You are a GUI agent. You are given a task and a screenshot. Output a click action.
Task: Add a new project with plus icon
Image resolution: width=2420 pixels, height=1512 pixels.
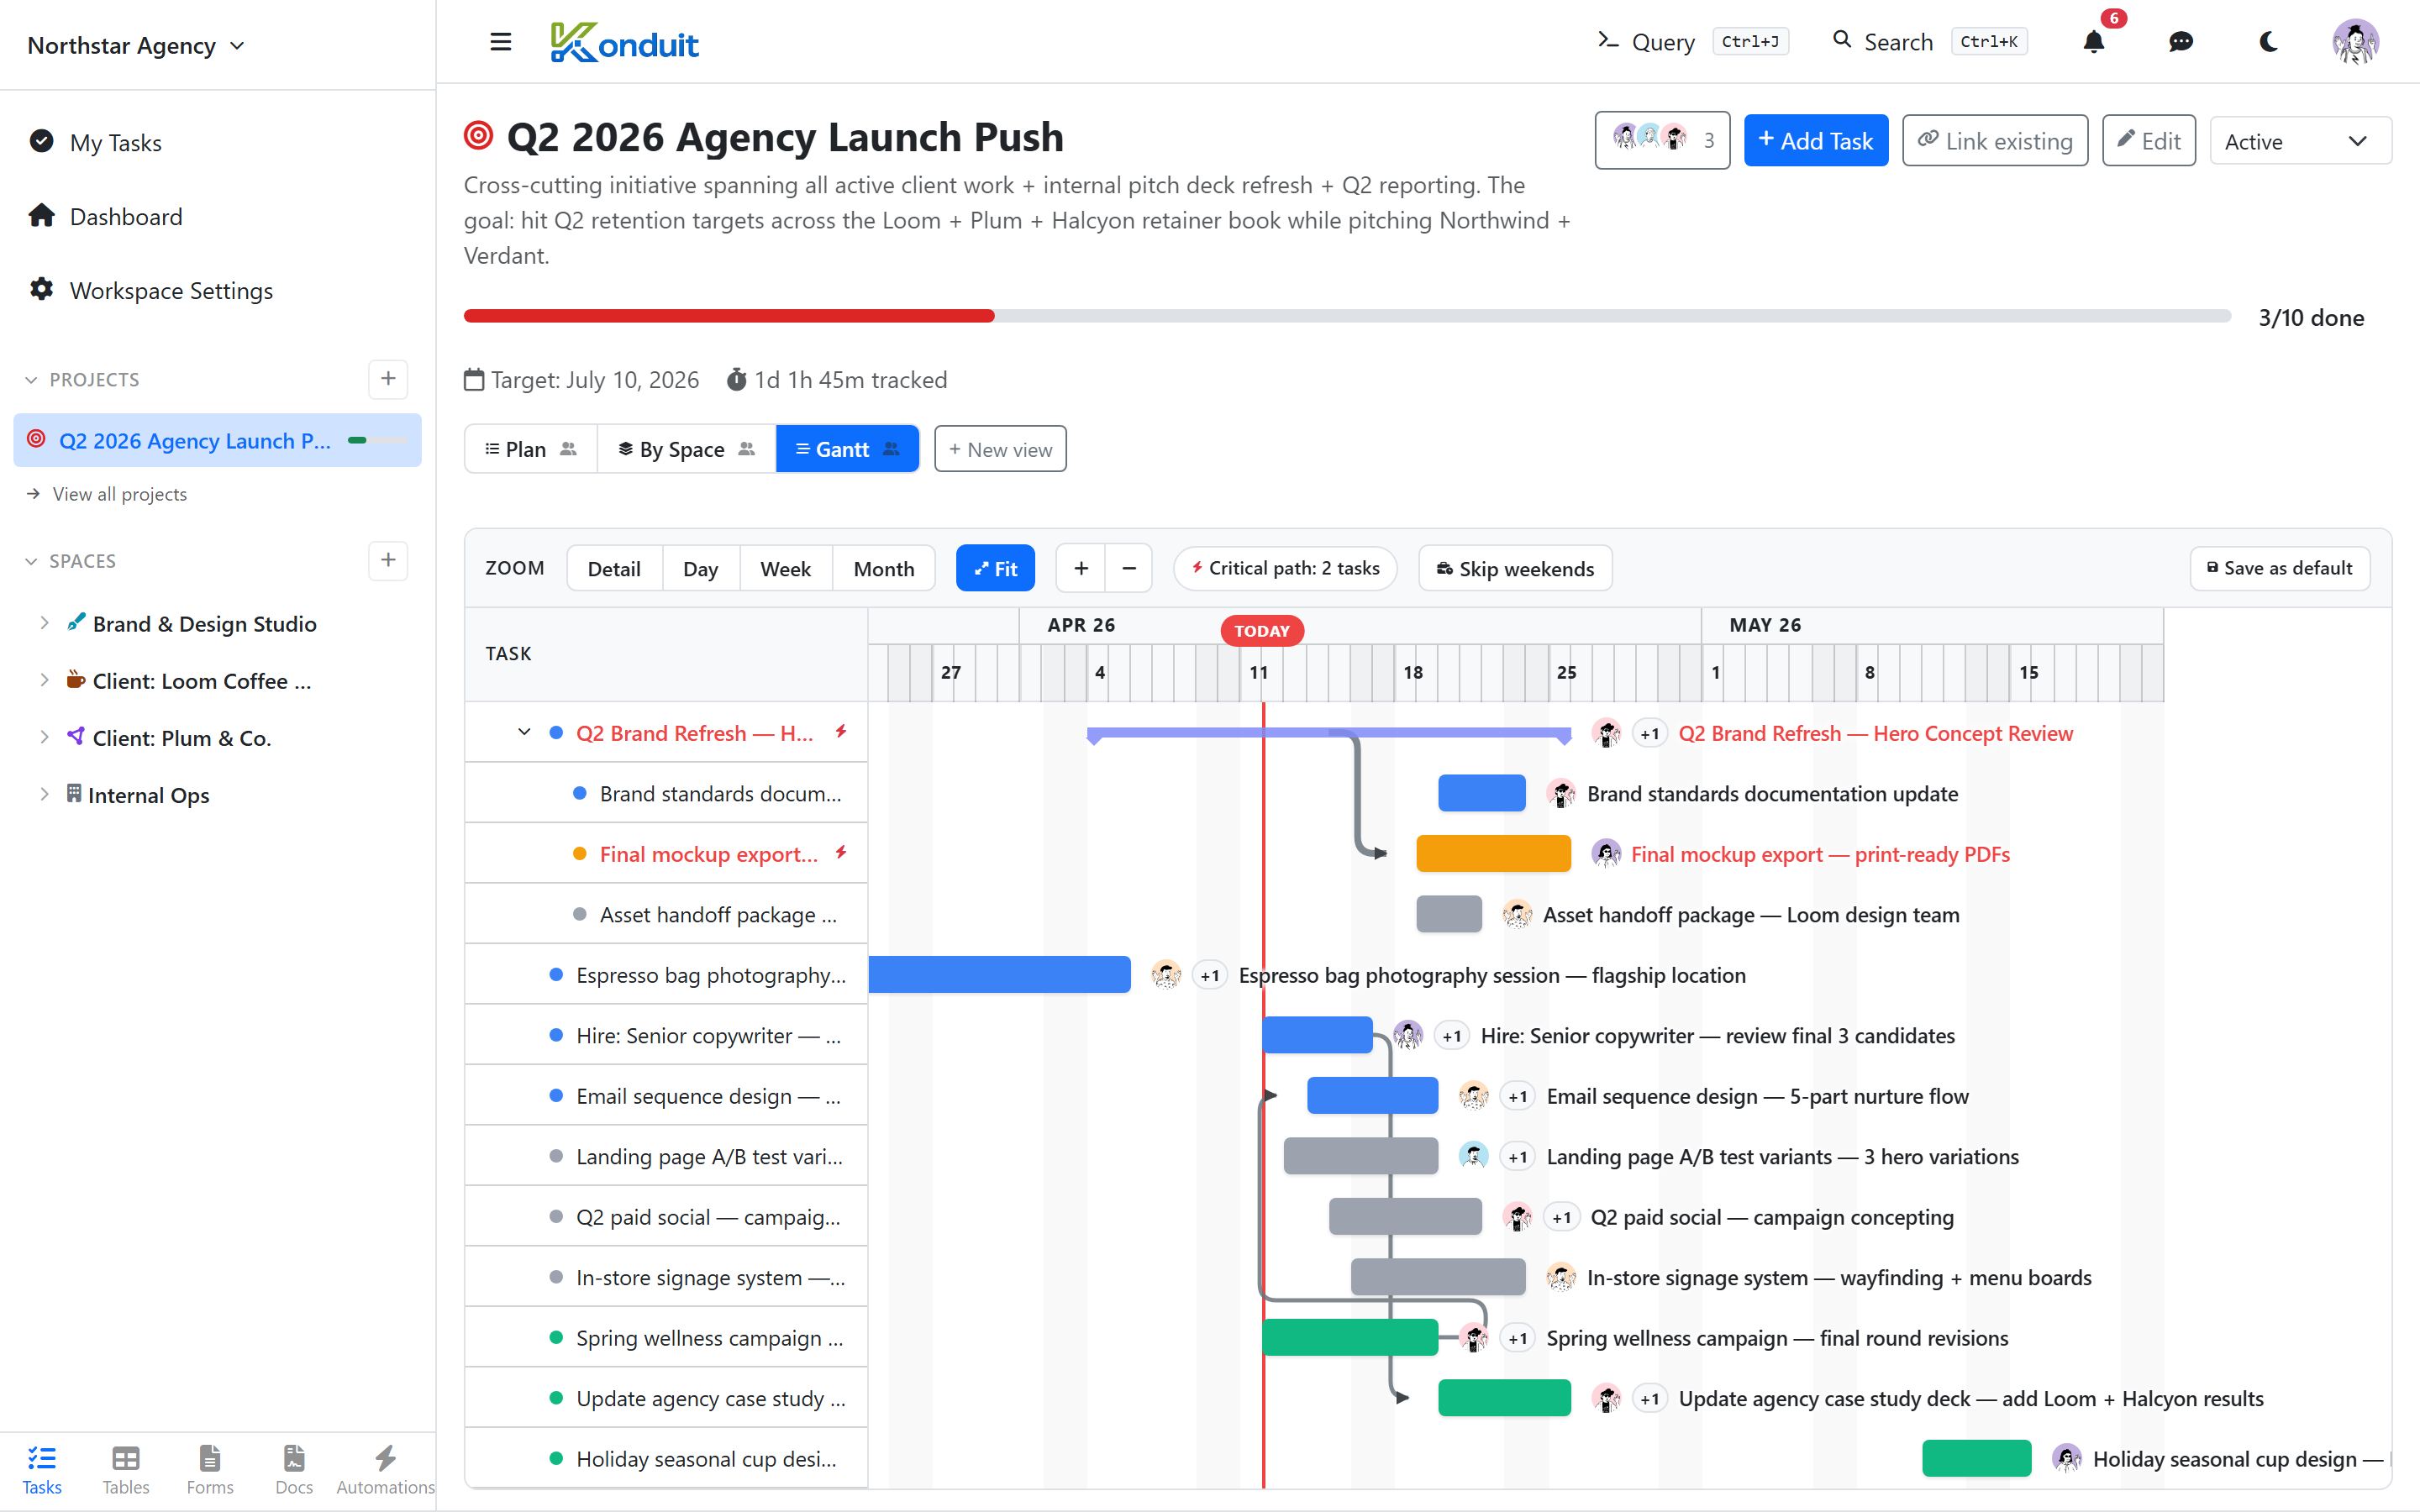[x=388, y=379]
